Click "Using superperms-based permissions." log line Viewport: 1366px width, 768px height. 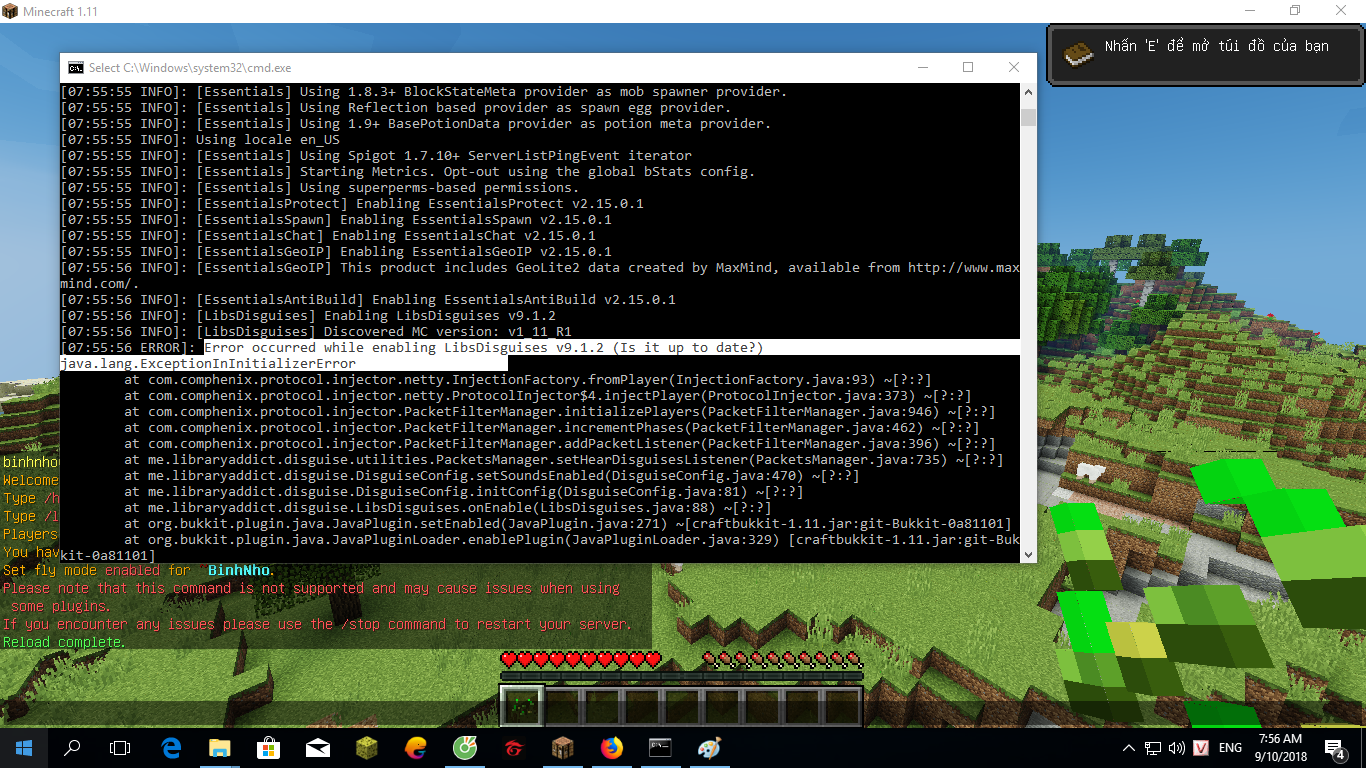(320, 188)
